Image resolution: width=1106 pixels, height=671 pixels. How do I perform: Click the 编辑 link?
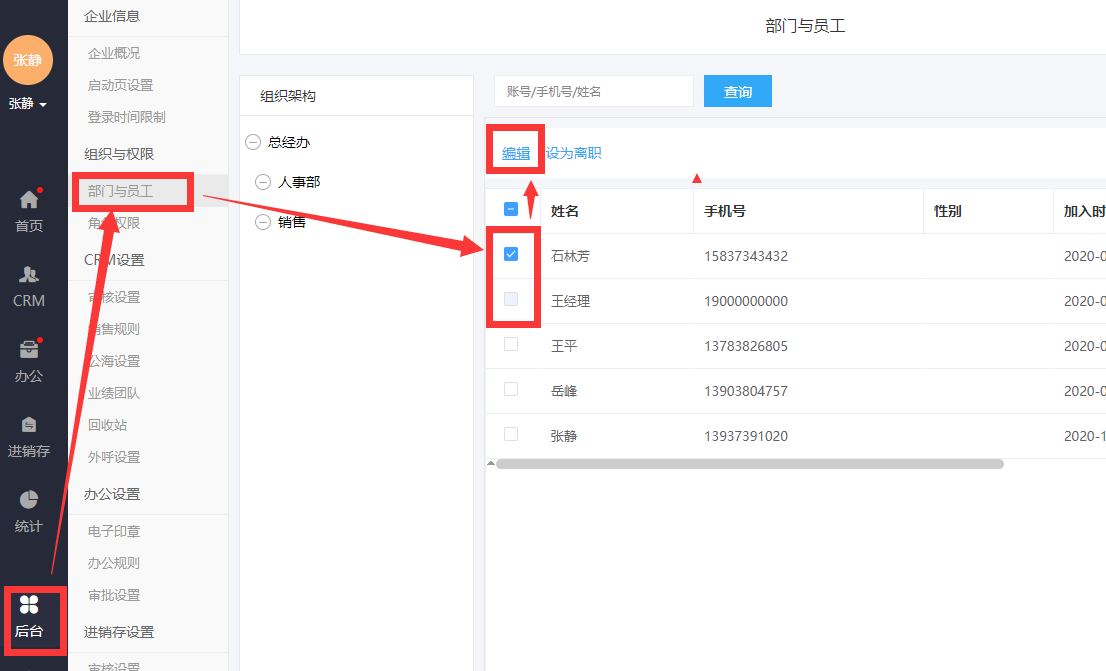(516, 153)
